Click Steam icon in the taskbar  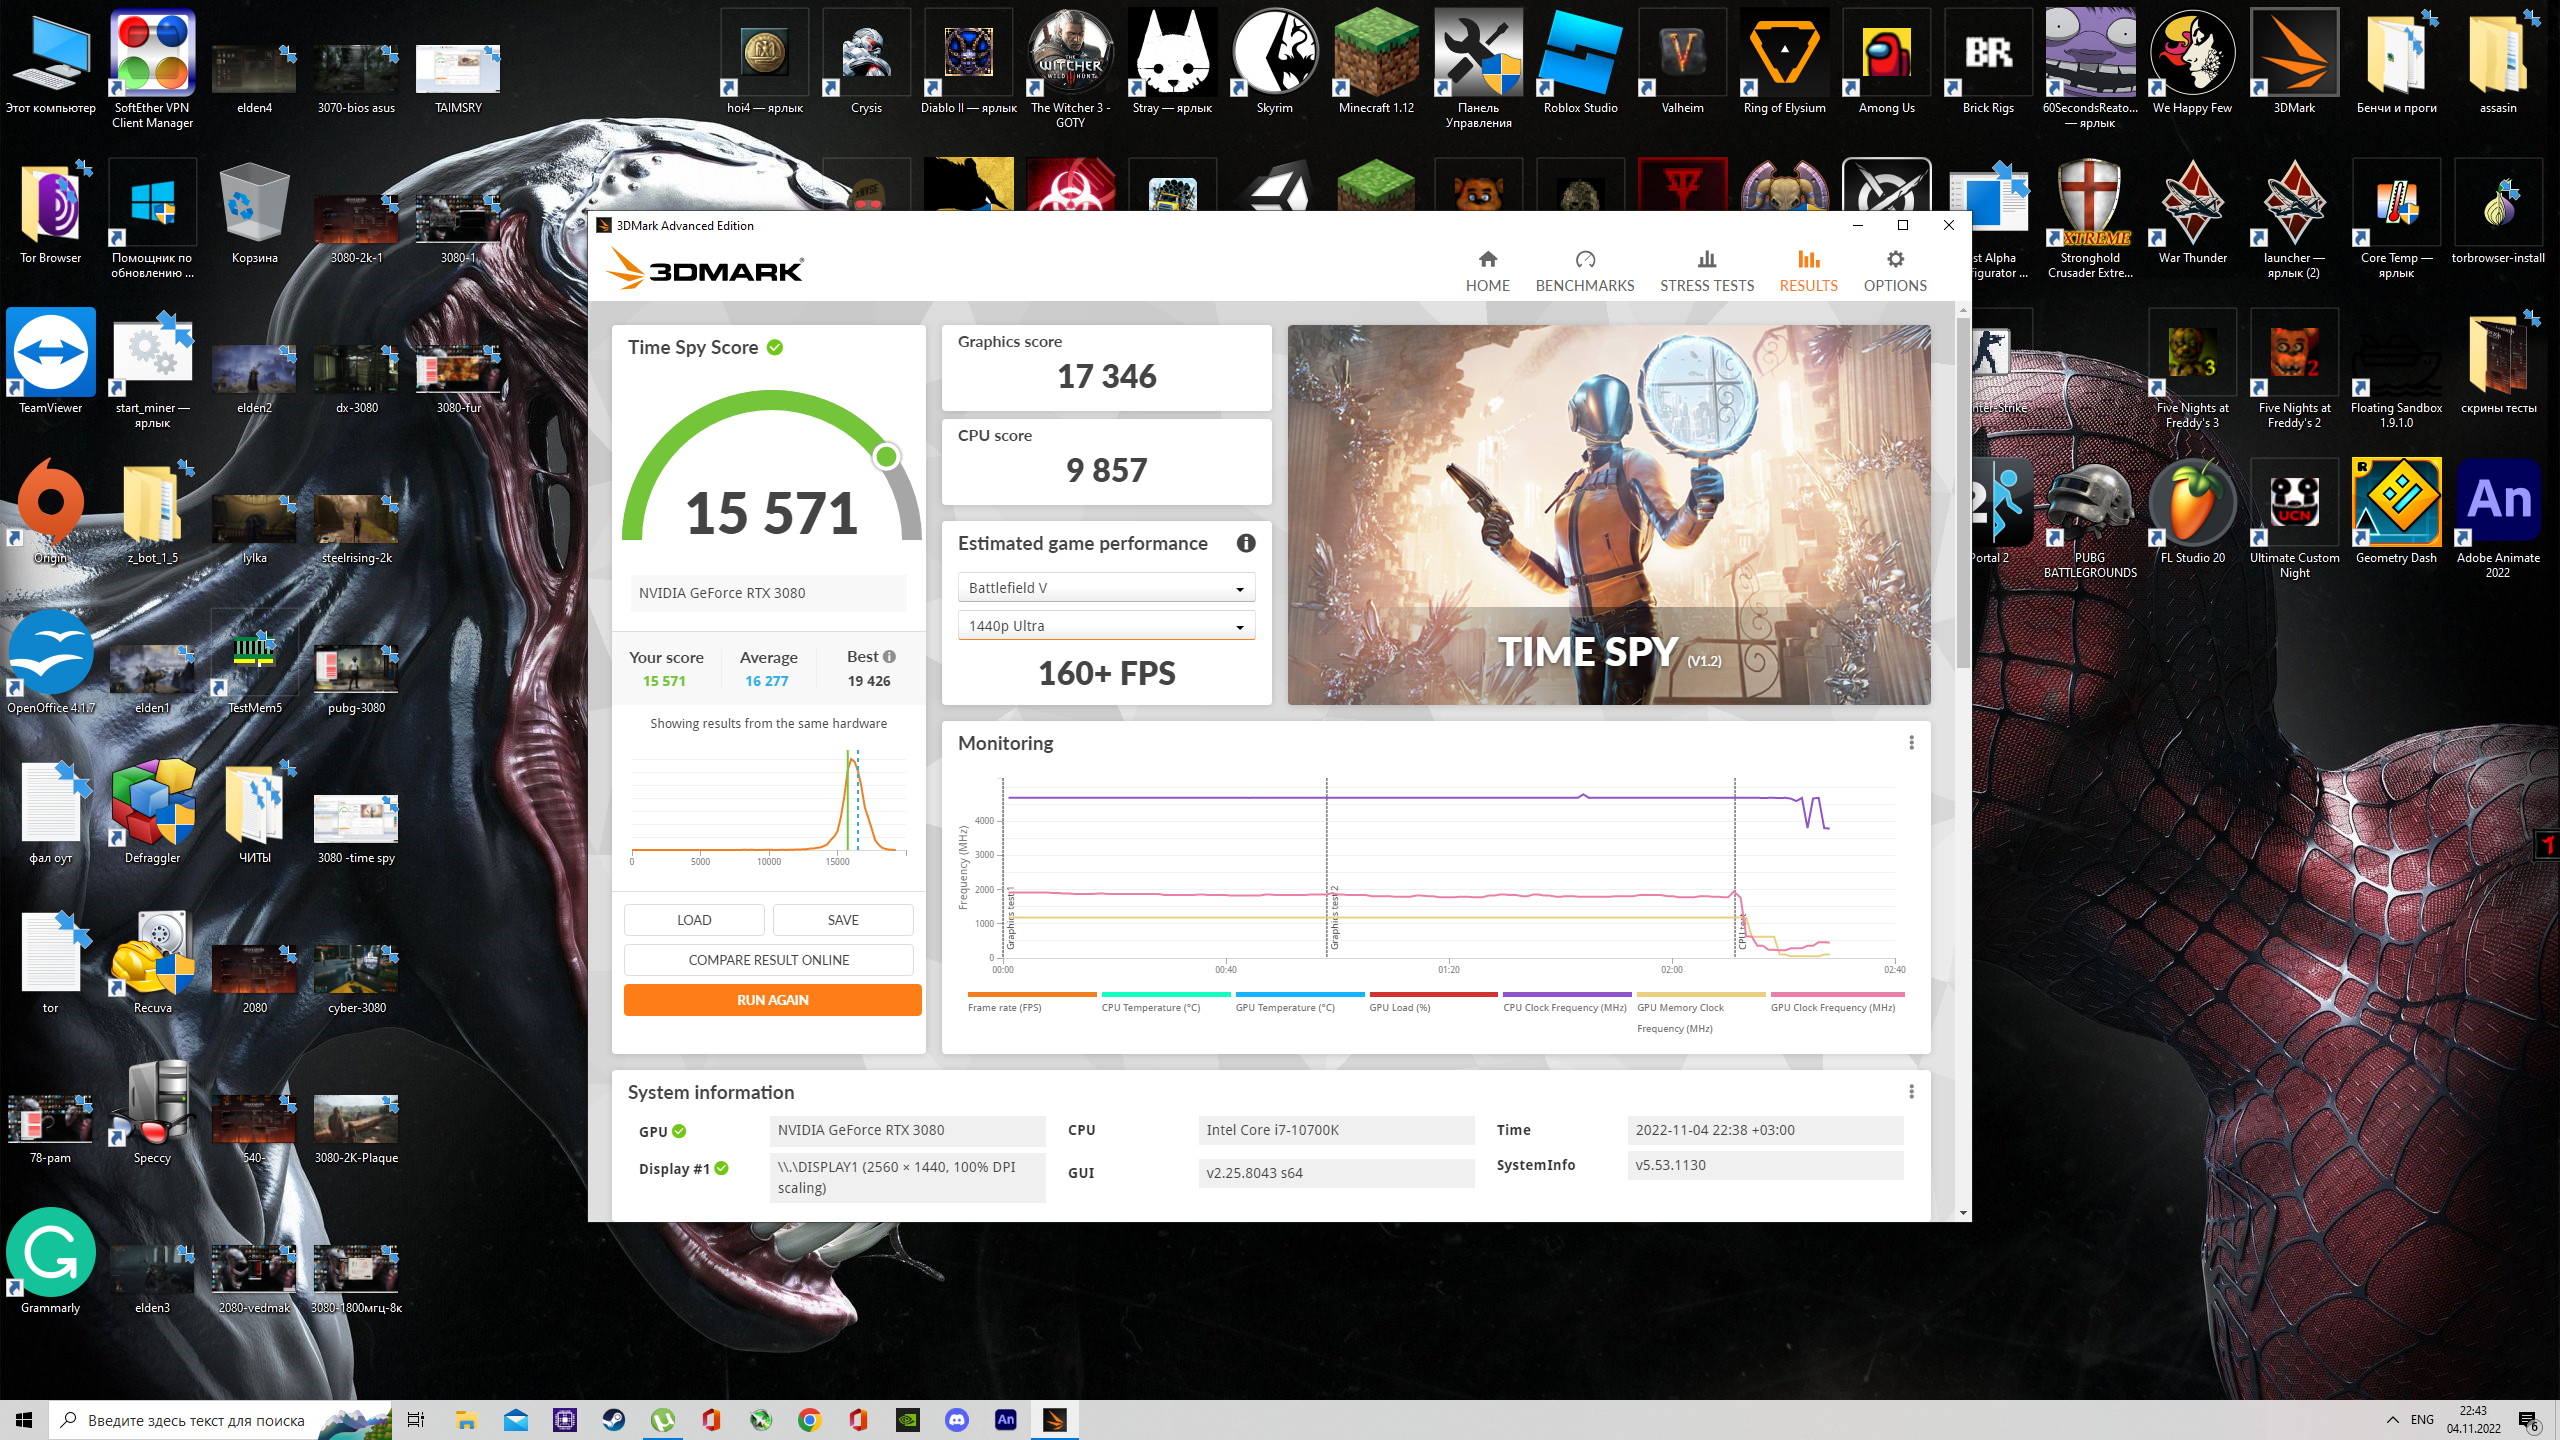click(613, 1420)
